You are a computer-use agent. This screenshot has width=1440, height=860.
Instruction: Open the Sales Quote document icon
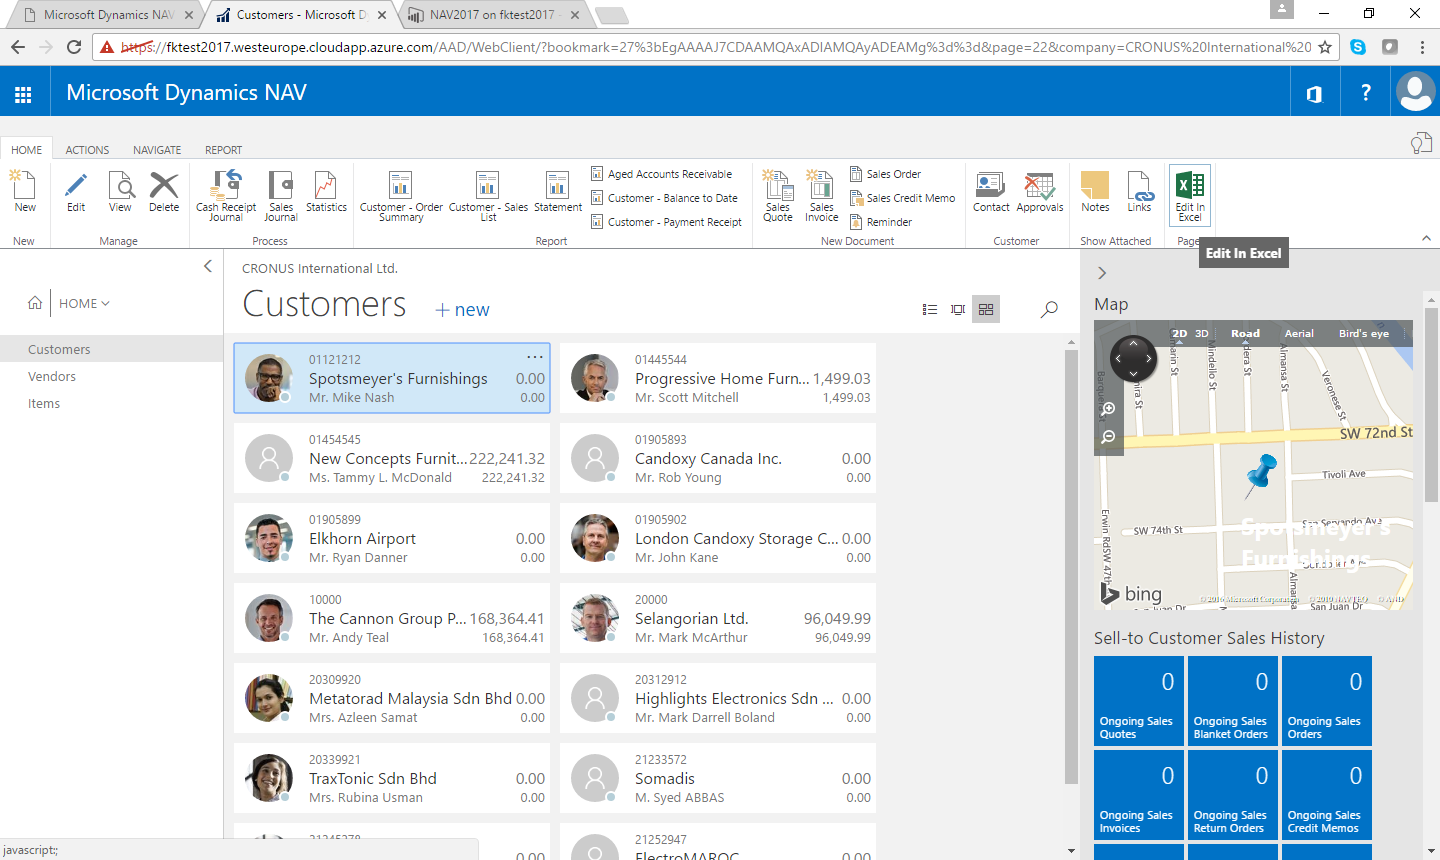(x=777, y=194)
